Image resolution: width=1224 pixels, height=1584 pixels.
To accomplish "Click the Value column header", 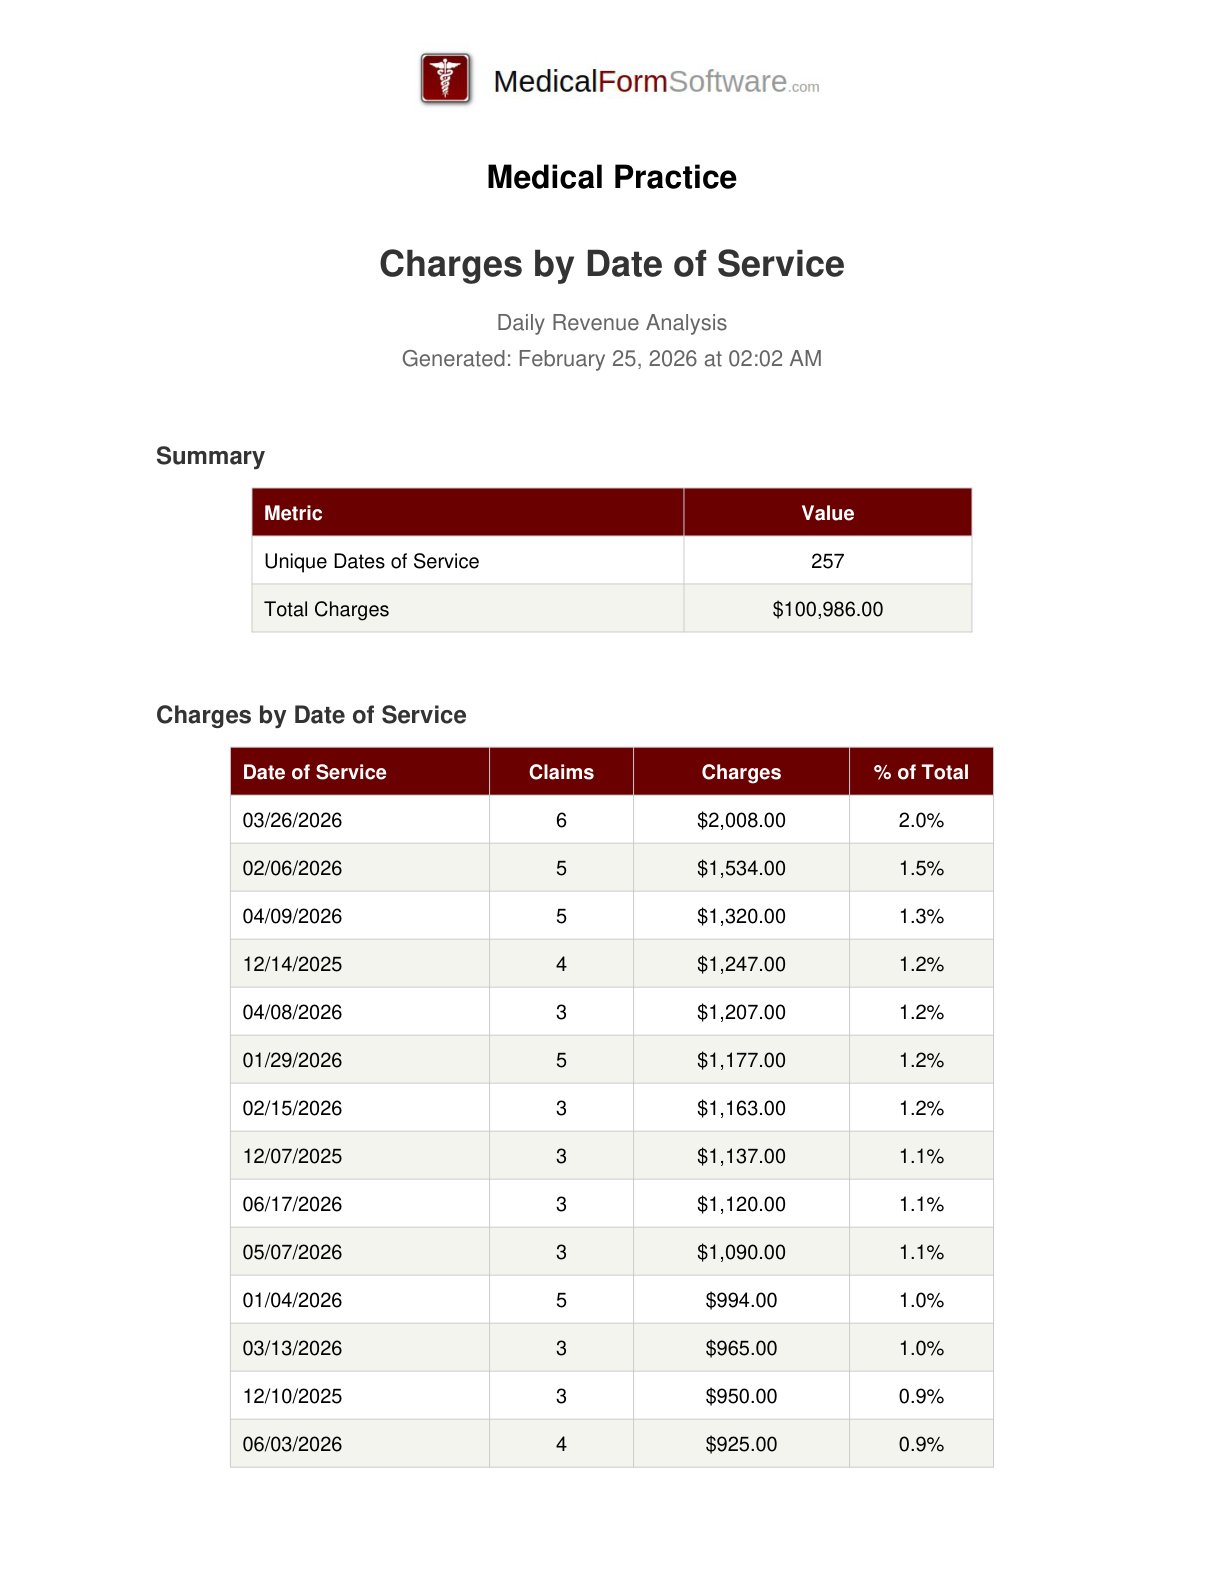I will tap(827, 513).
